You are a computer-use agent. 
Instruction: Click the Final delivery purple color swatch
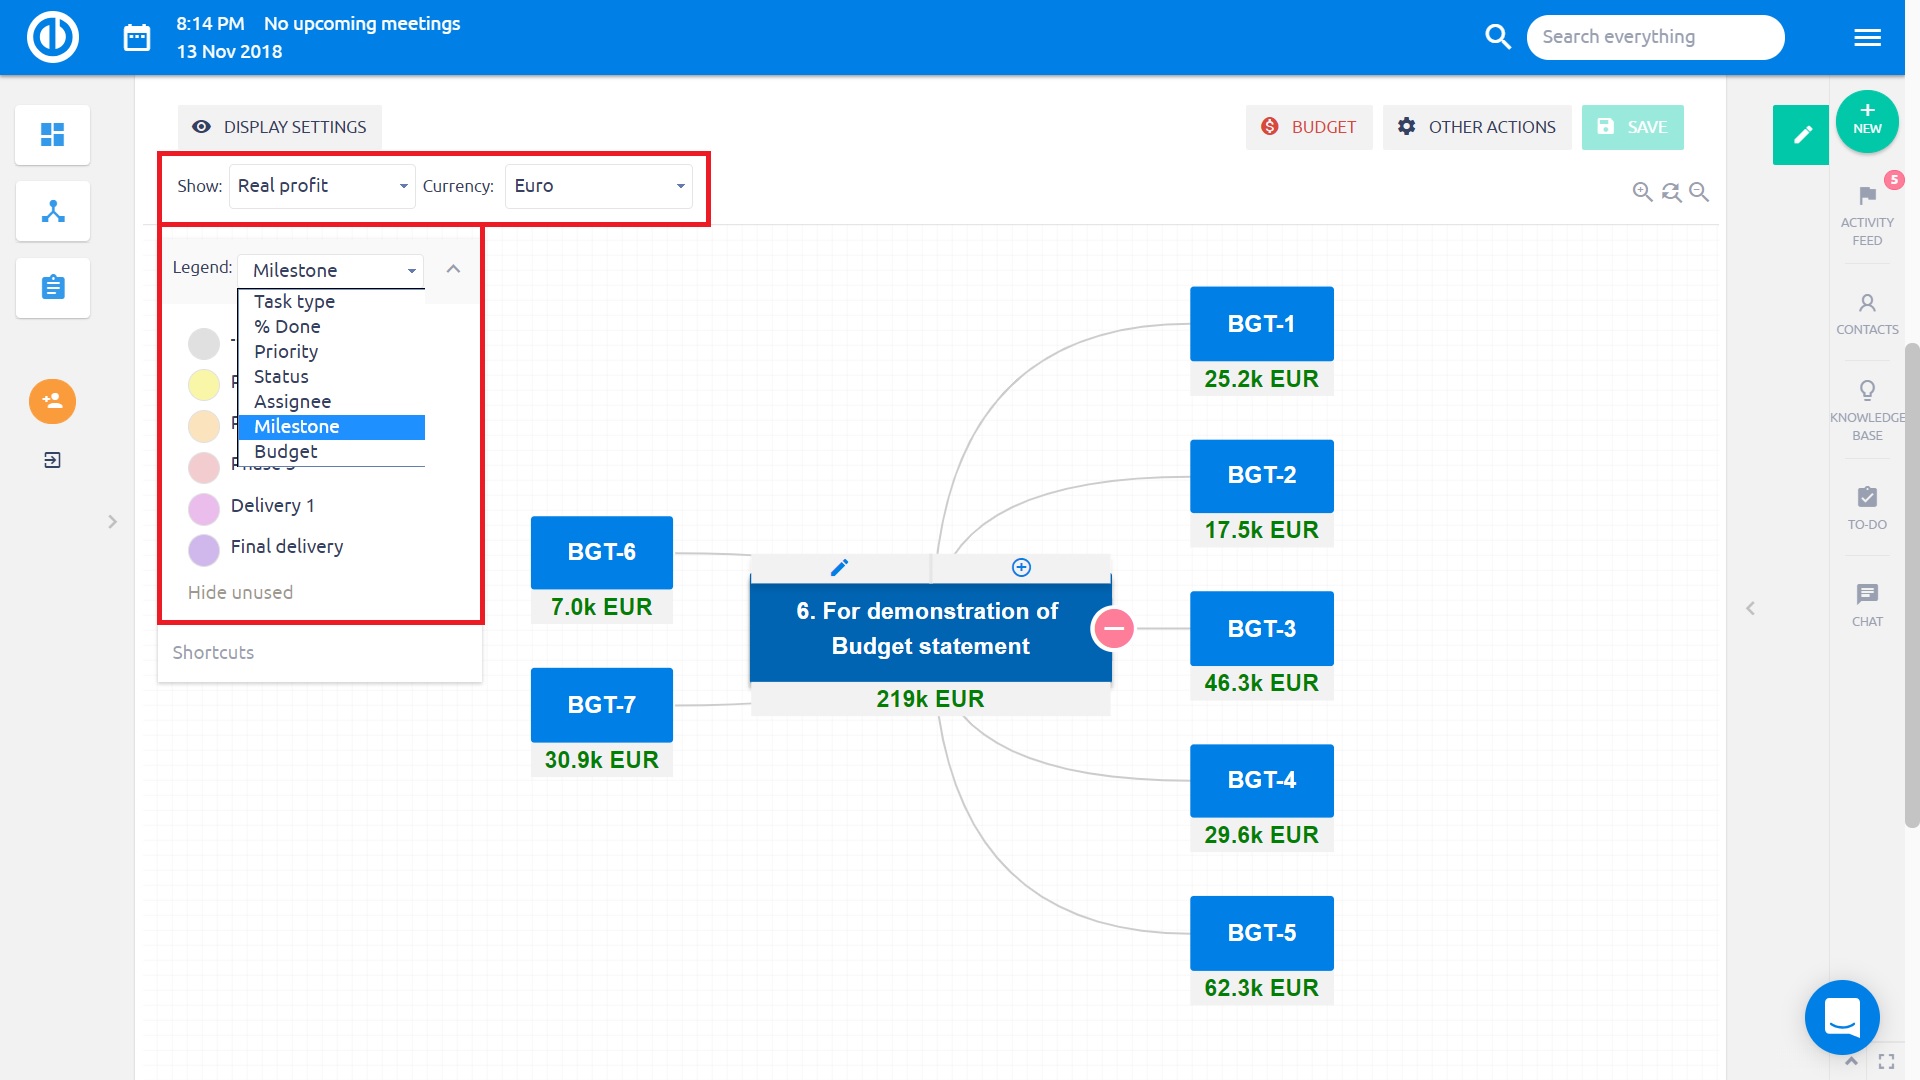pos(204,549)
